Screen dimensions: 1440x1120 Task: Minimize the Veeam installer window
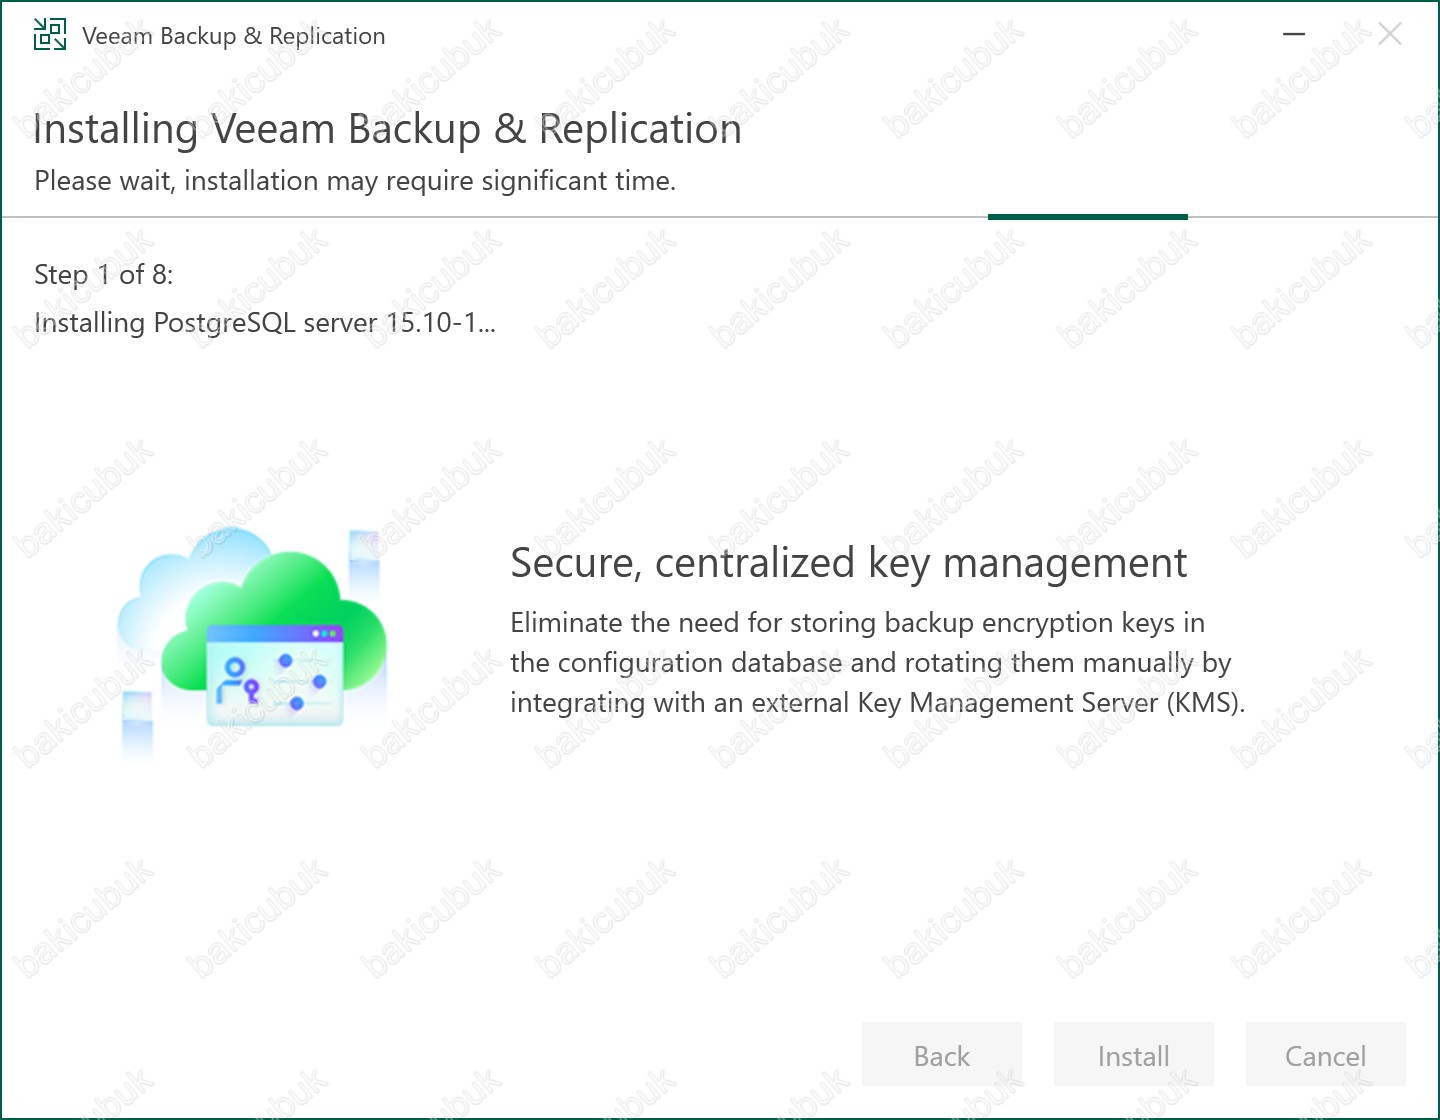(x=1294, y=34)
